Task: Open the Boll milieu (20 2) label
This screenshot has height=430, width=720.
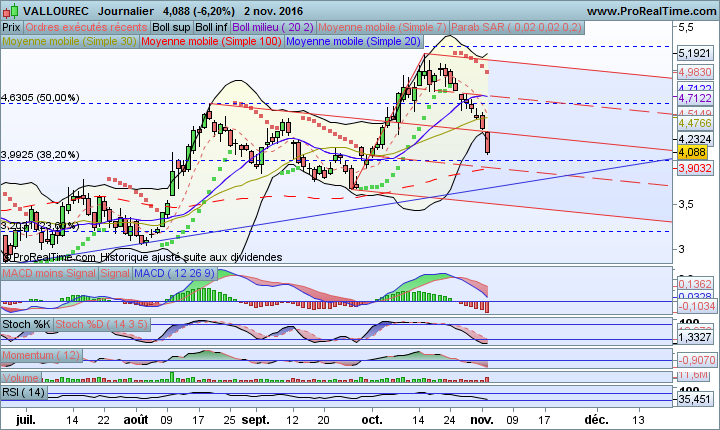Action: (x=273, y=27)
